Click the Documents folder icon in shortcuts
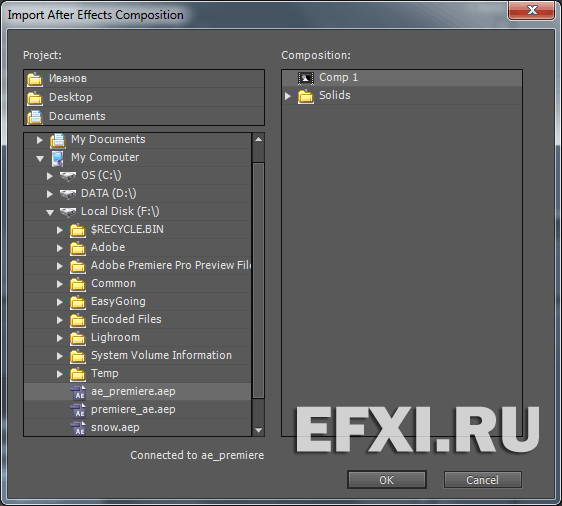Screen dimensions: 562x506 pyautogui.click(x=35, y=117)
